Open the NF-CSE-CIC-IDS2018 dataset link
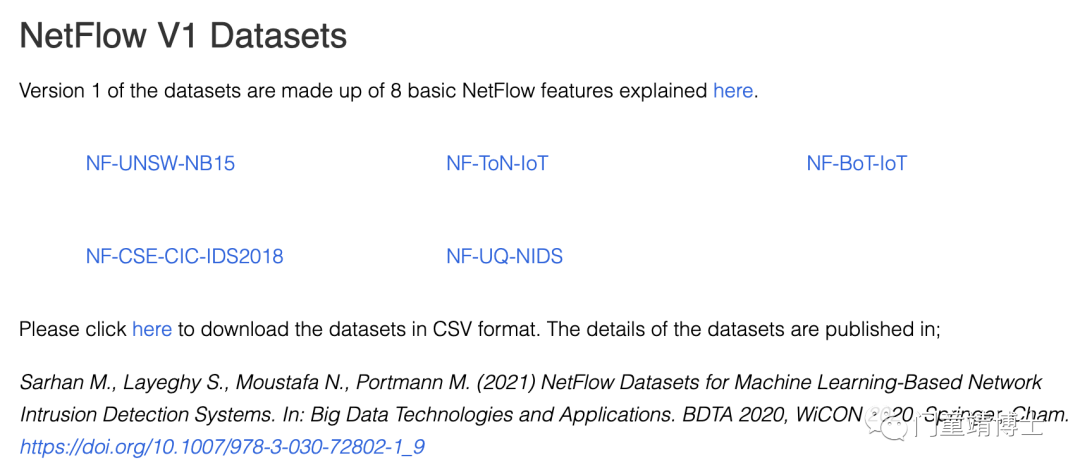This screenshot has width=1080, height=472. click(185, 257)
